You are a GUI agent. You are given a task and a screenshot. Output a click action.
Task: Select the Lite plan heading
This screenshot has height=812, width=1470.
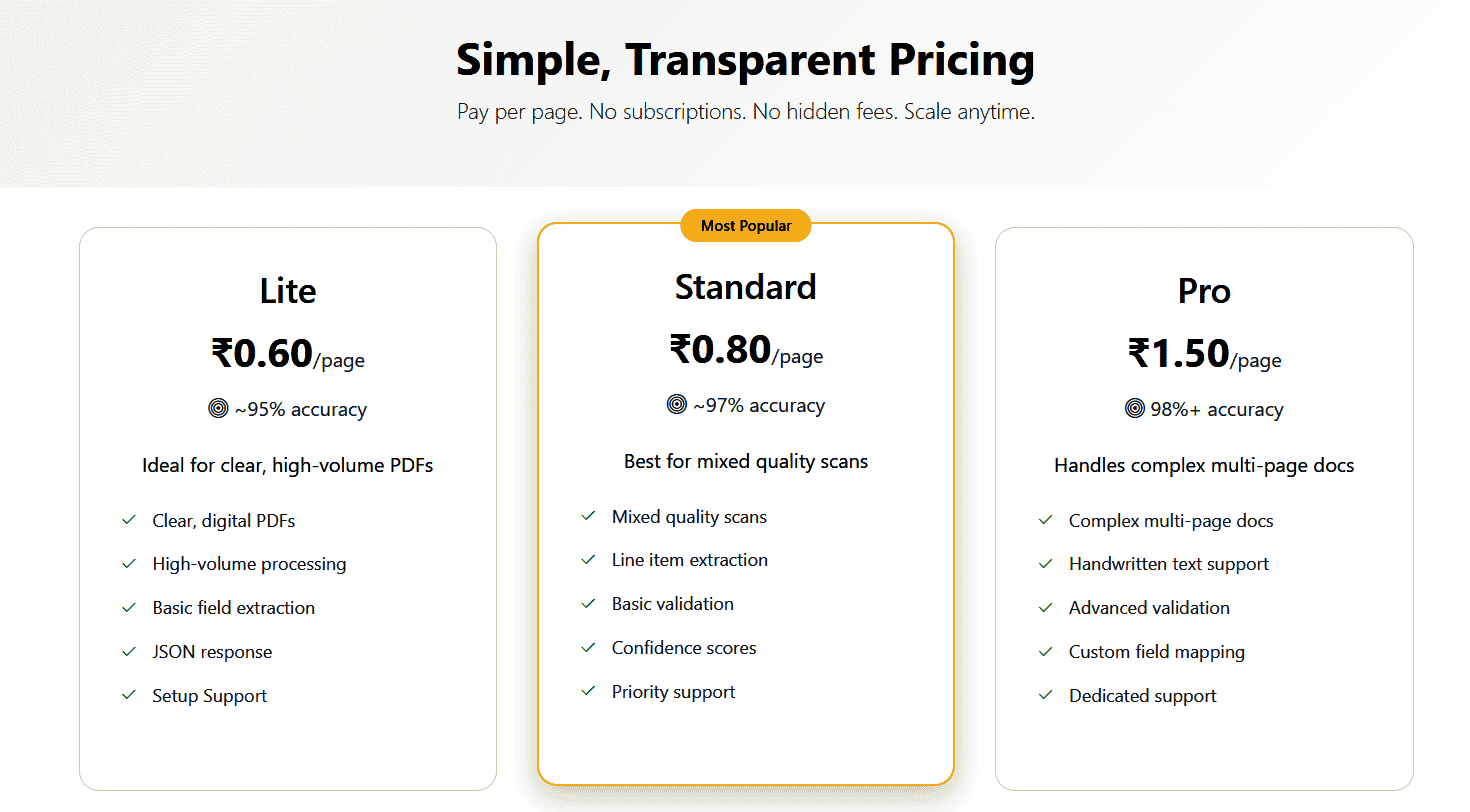(x=288, y=291)
